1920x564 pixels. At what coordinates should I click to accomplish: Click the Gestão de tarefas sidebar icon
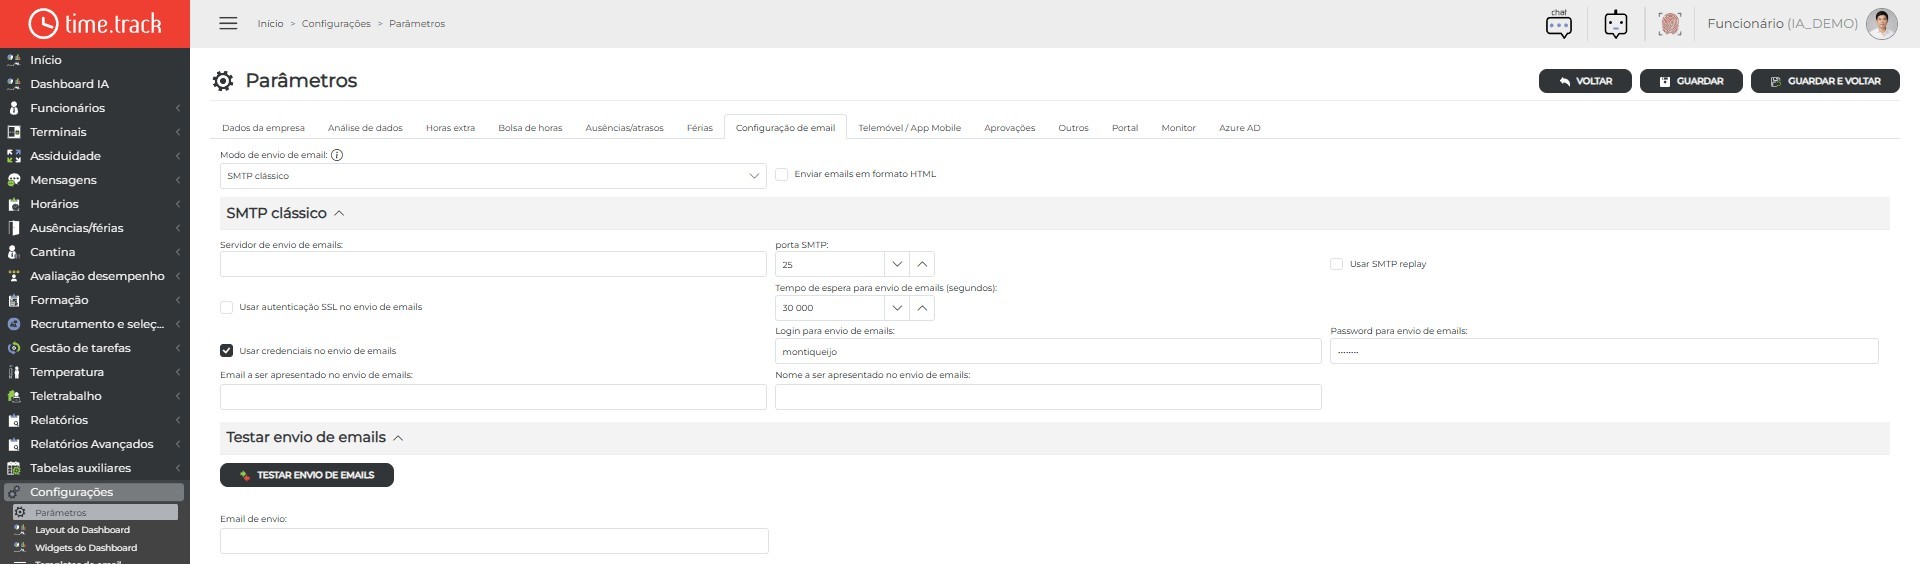14,348
